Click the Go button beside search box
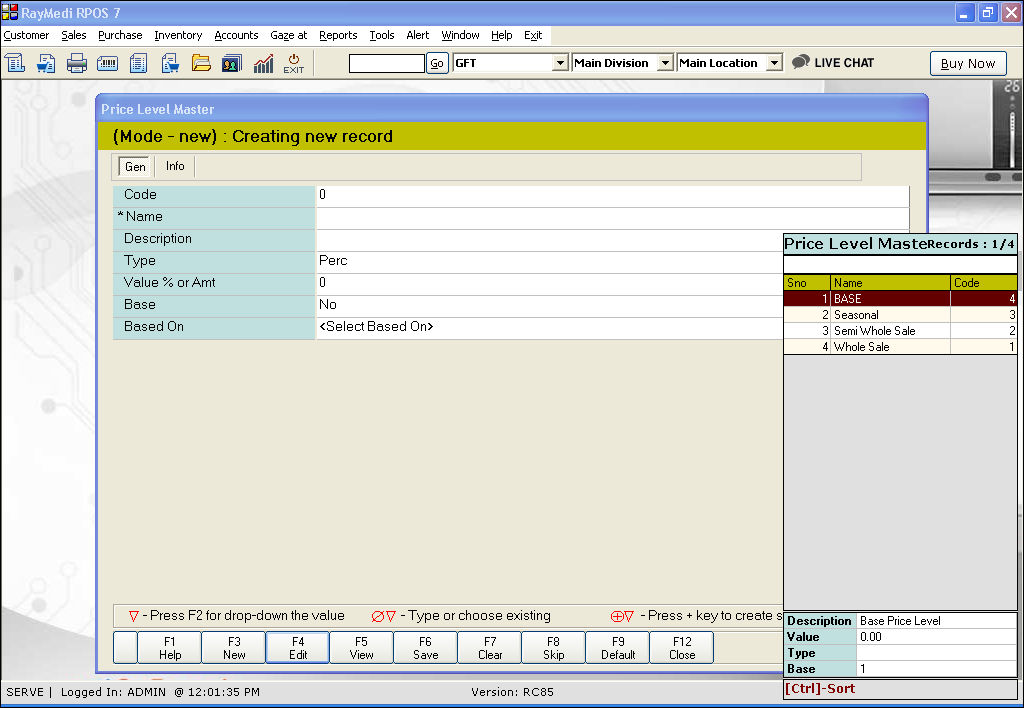 (x=437, y=63)
